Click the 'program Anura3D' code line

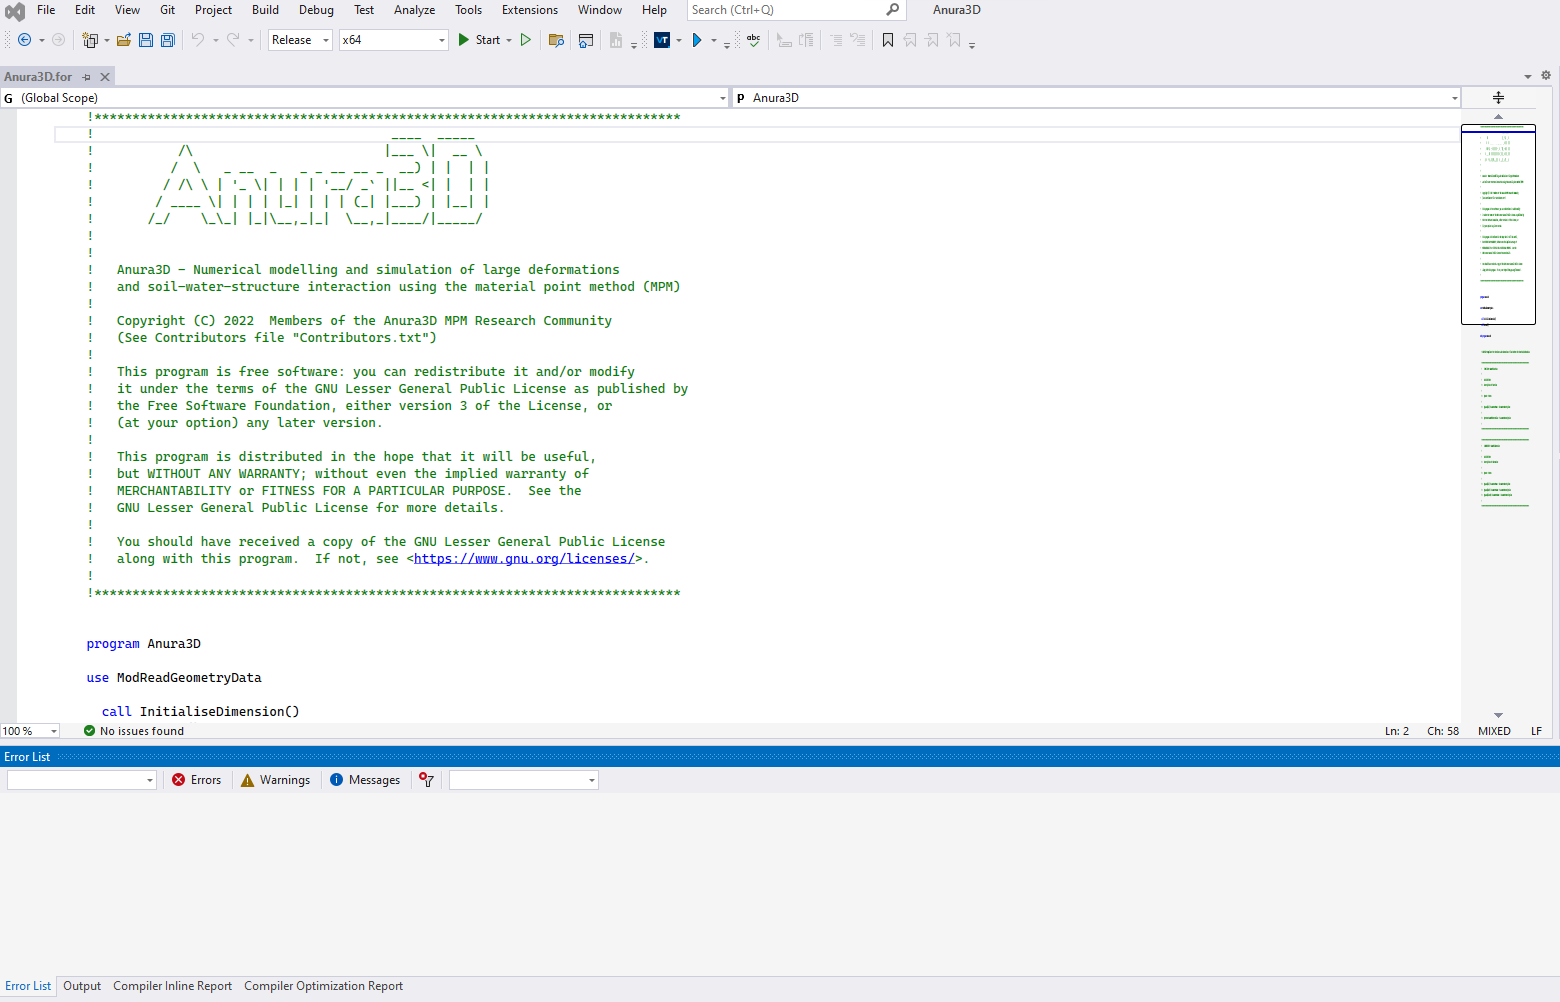144,644
